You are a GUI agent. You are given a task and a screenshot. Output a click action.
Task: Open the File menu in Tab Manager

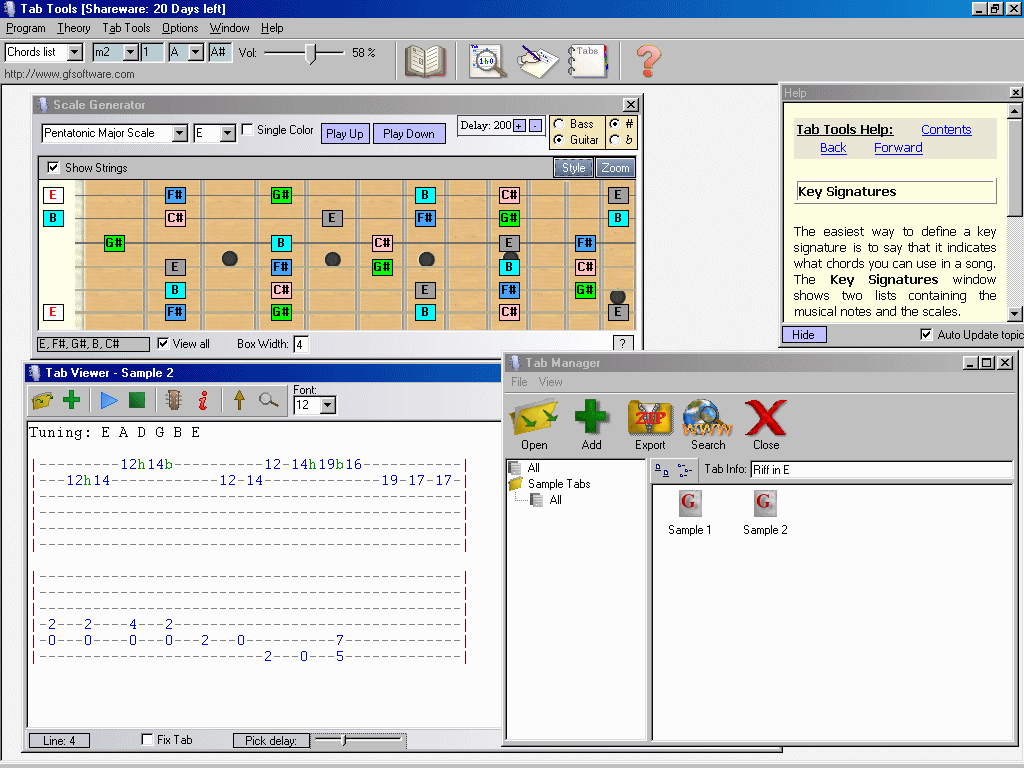coord(518,382)
